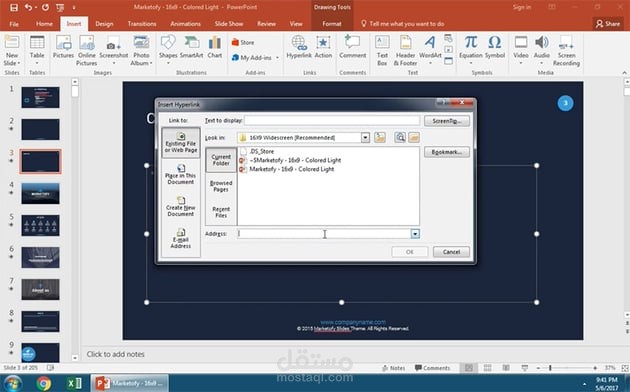Click the Slide Sorter view icon
630x392 pixels.
coord(487,368)
